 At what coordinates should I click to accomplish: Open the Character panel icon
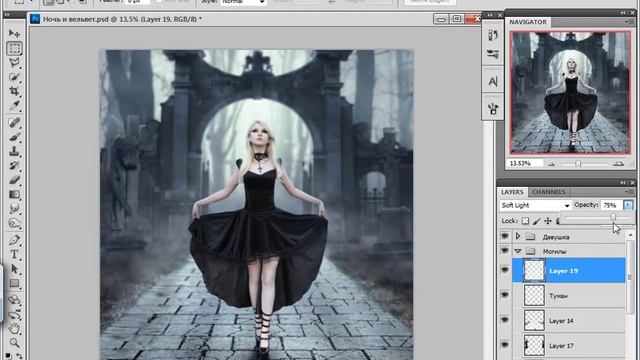click(493, 81)
